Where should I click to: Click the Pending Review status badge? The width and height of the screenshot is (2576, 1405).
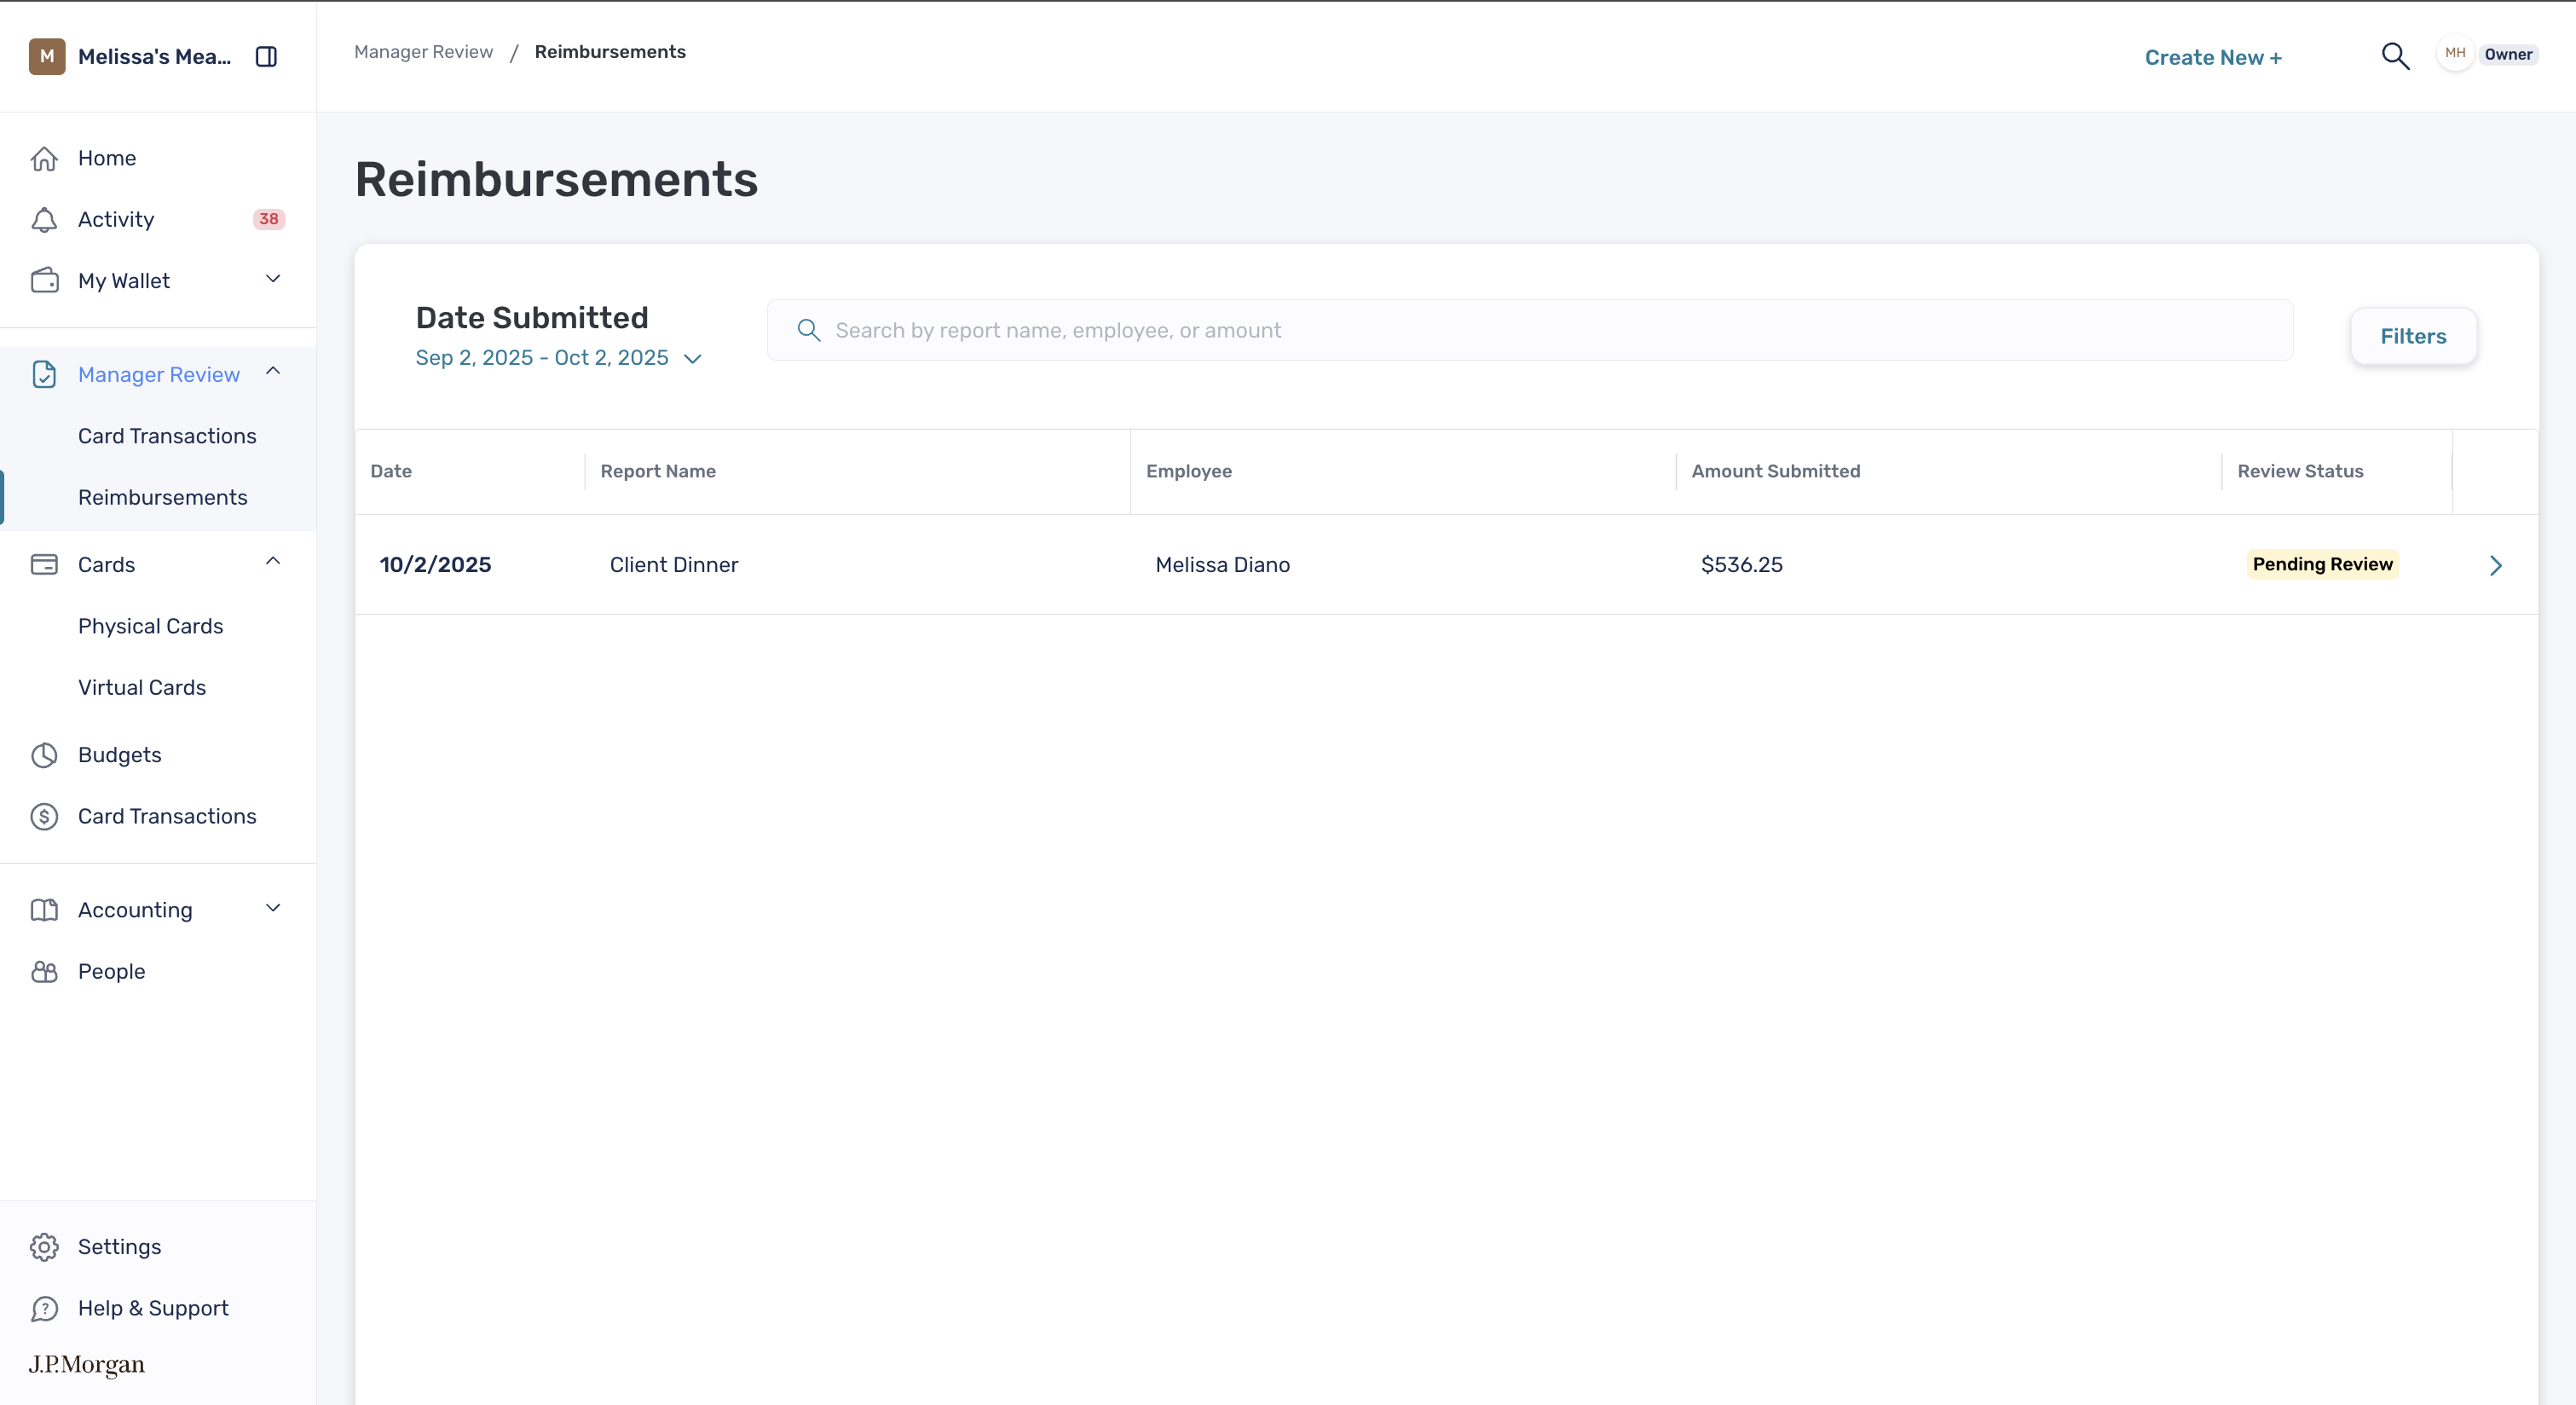pos(2322,564)
